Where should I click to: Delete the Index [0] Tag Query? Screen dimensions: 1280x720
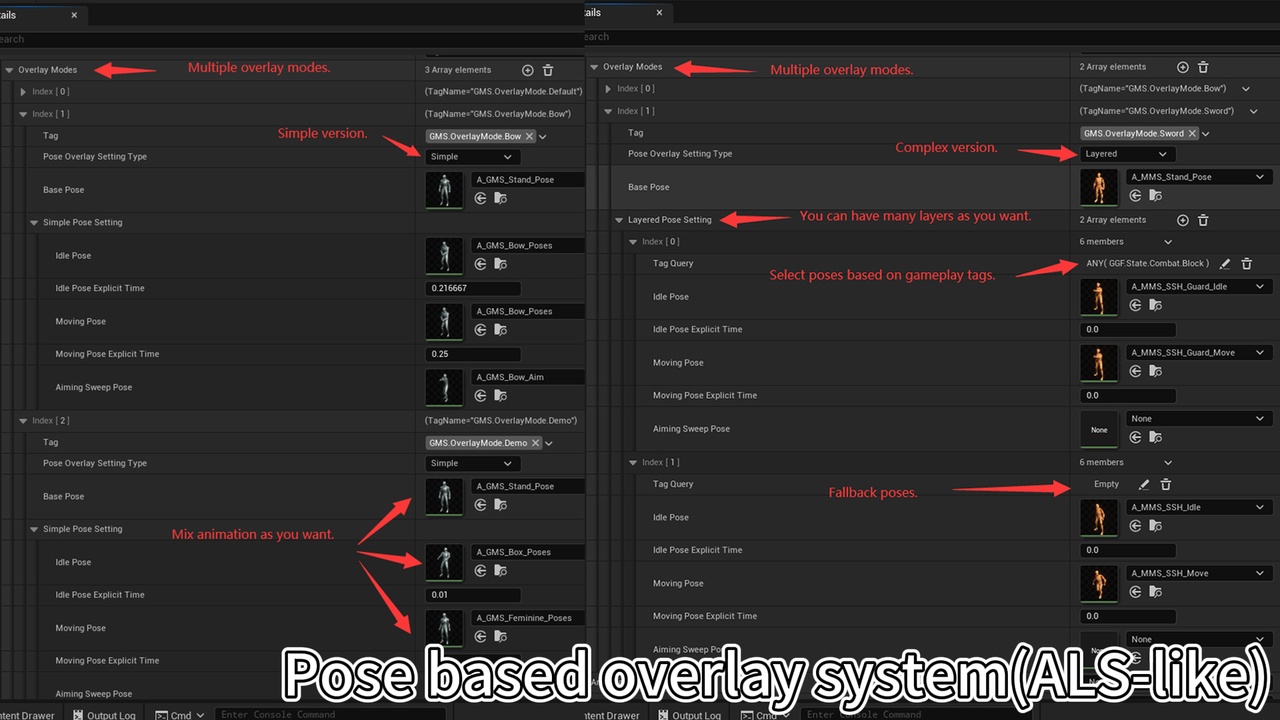point(1246,263)
